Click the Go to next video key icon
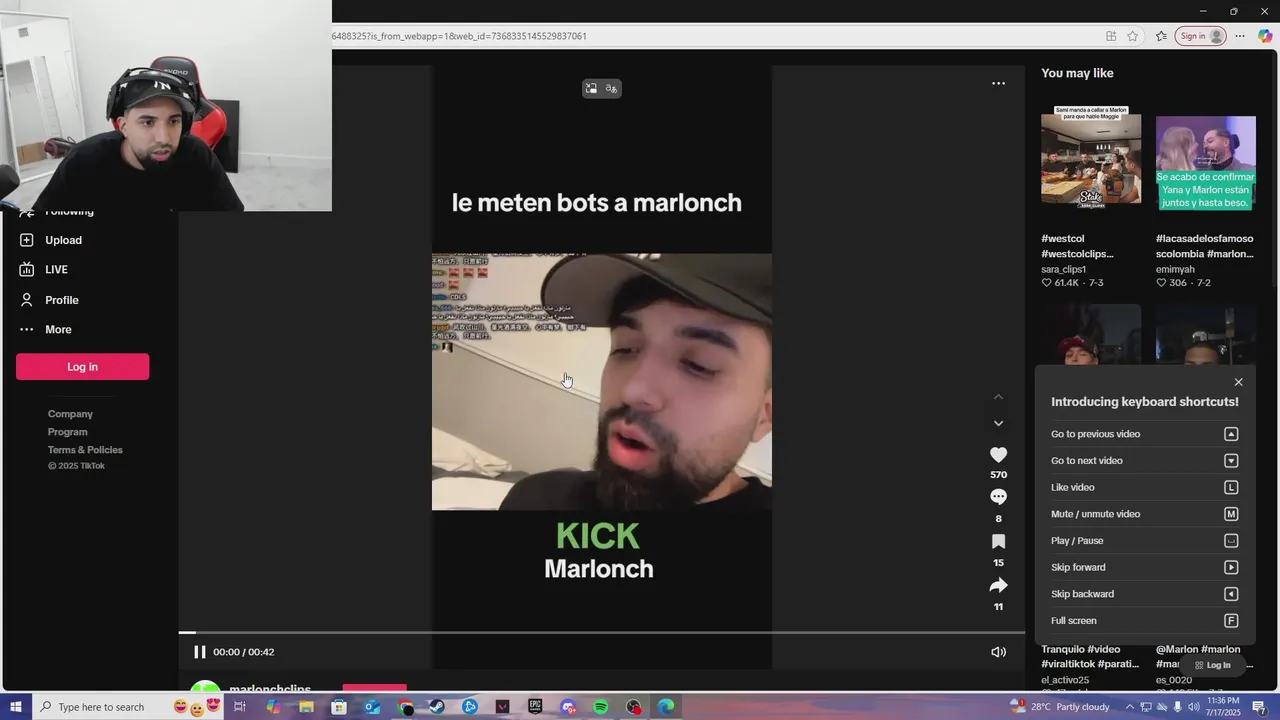The height and width of the screenshot is (720, 1280). 1231,461
